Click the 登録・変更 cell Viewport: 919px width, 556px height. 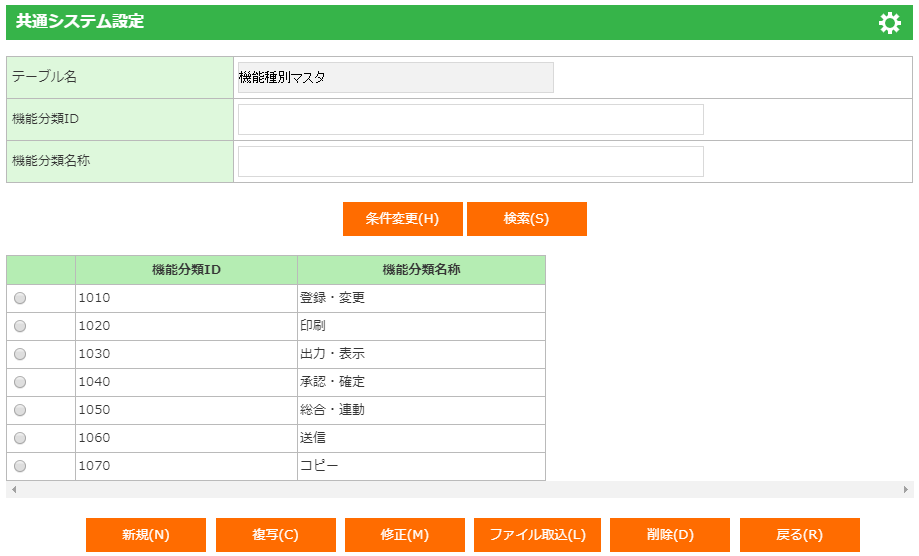click(421, 298)
